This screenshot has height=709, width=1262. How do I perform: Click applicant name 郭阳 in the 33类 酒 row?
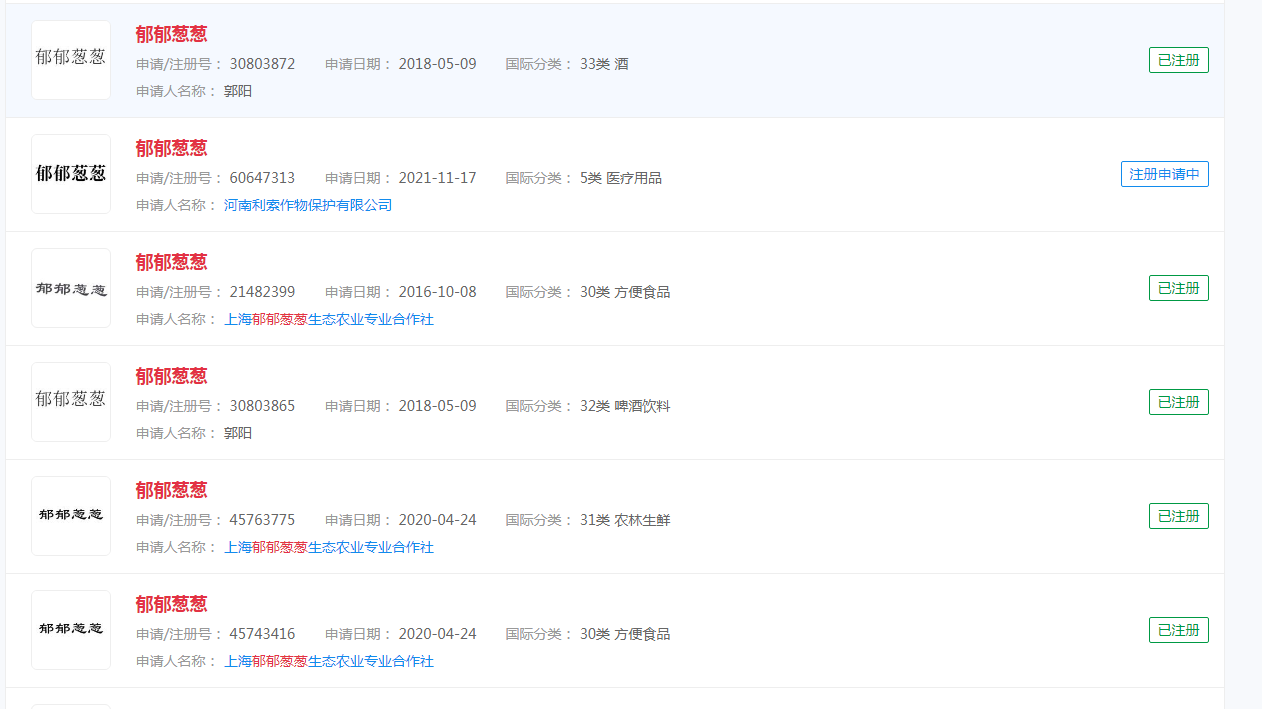pyautogui.click(x=237, y=91)
